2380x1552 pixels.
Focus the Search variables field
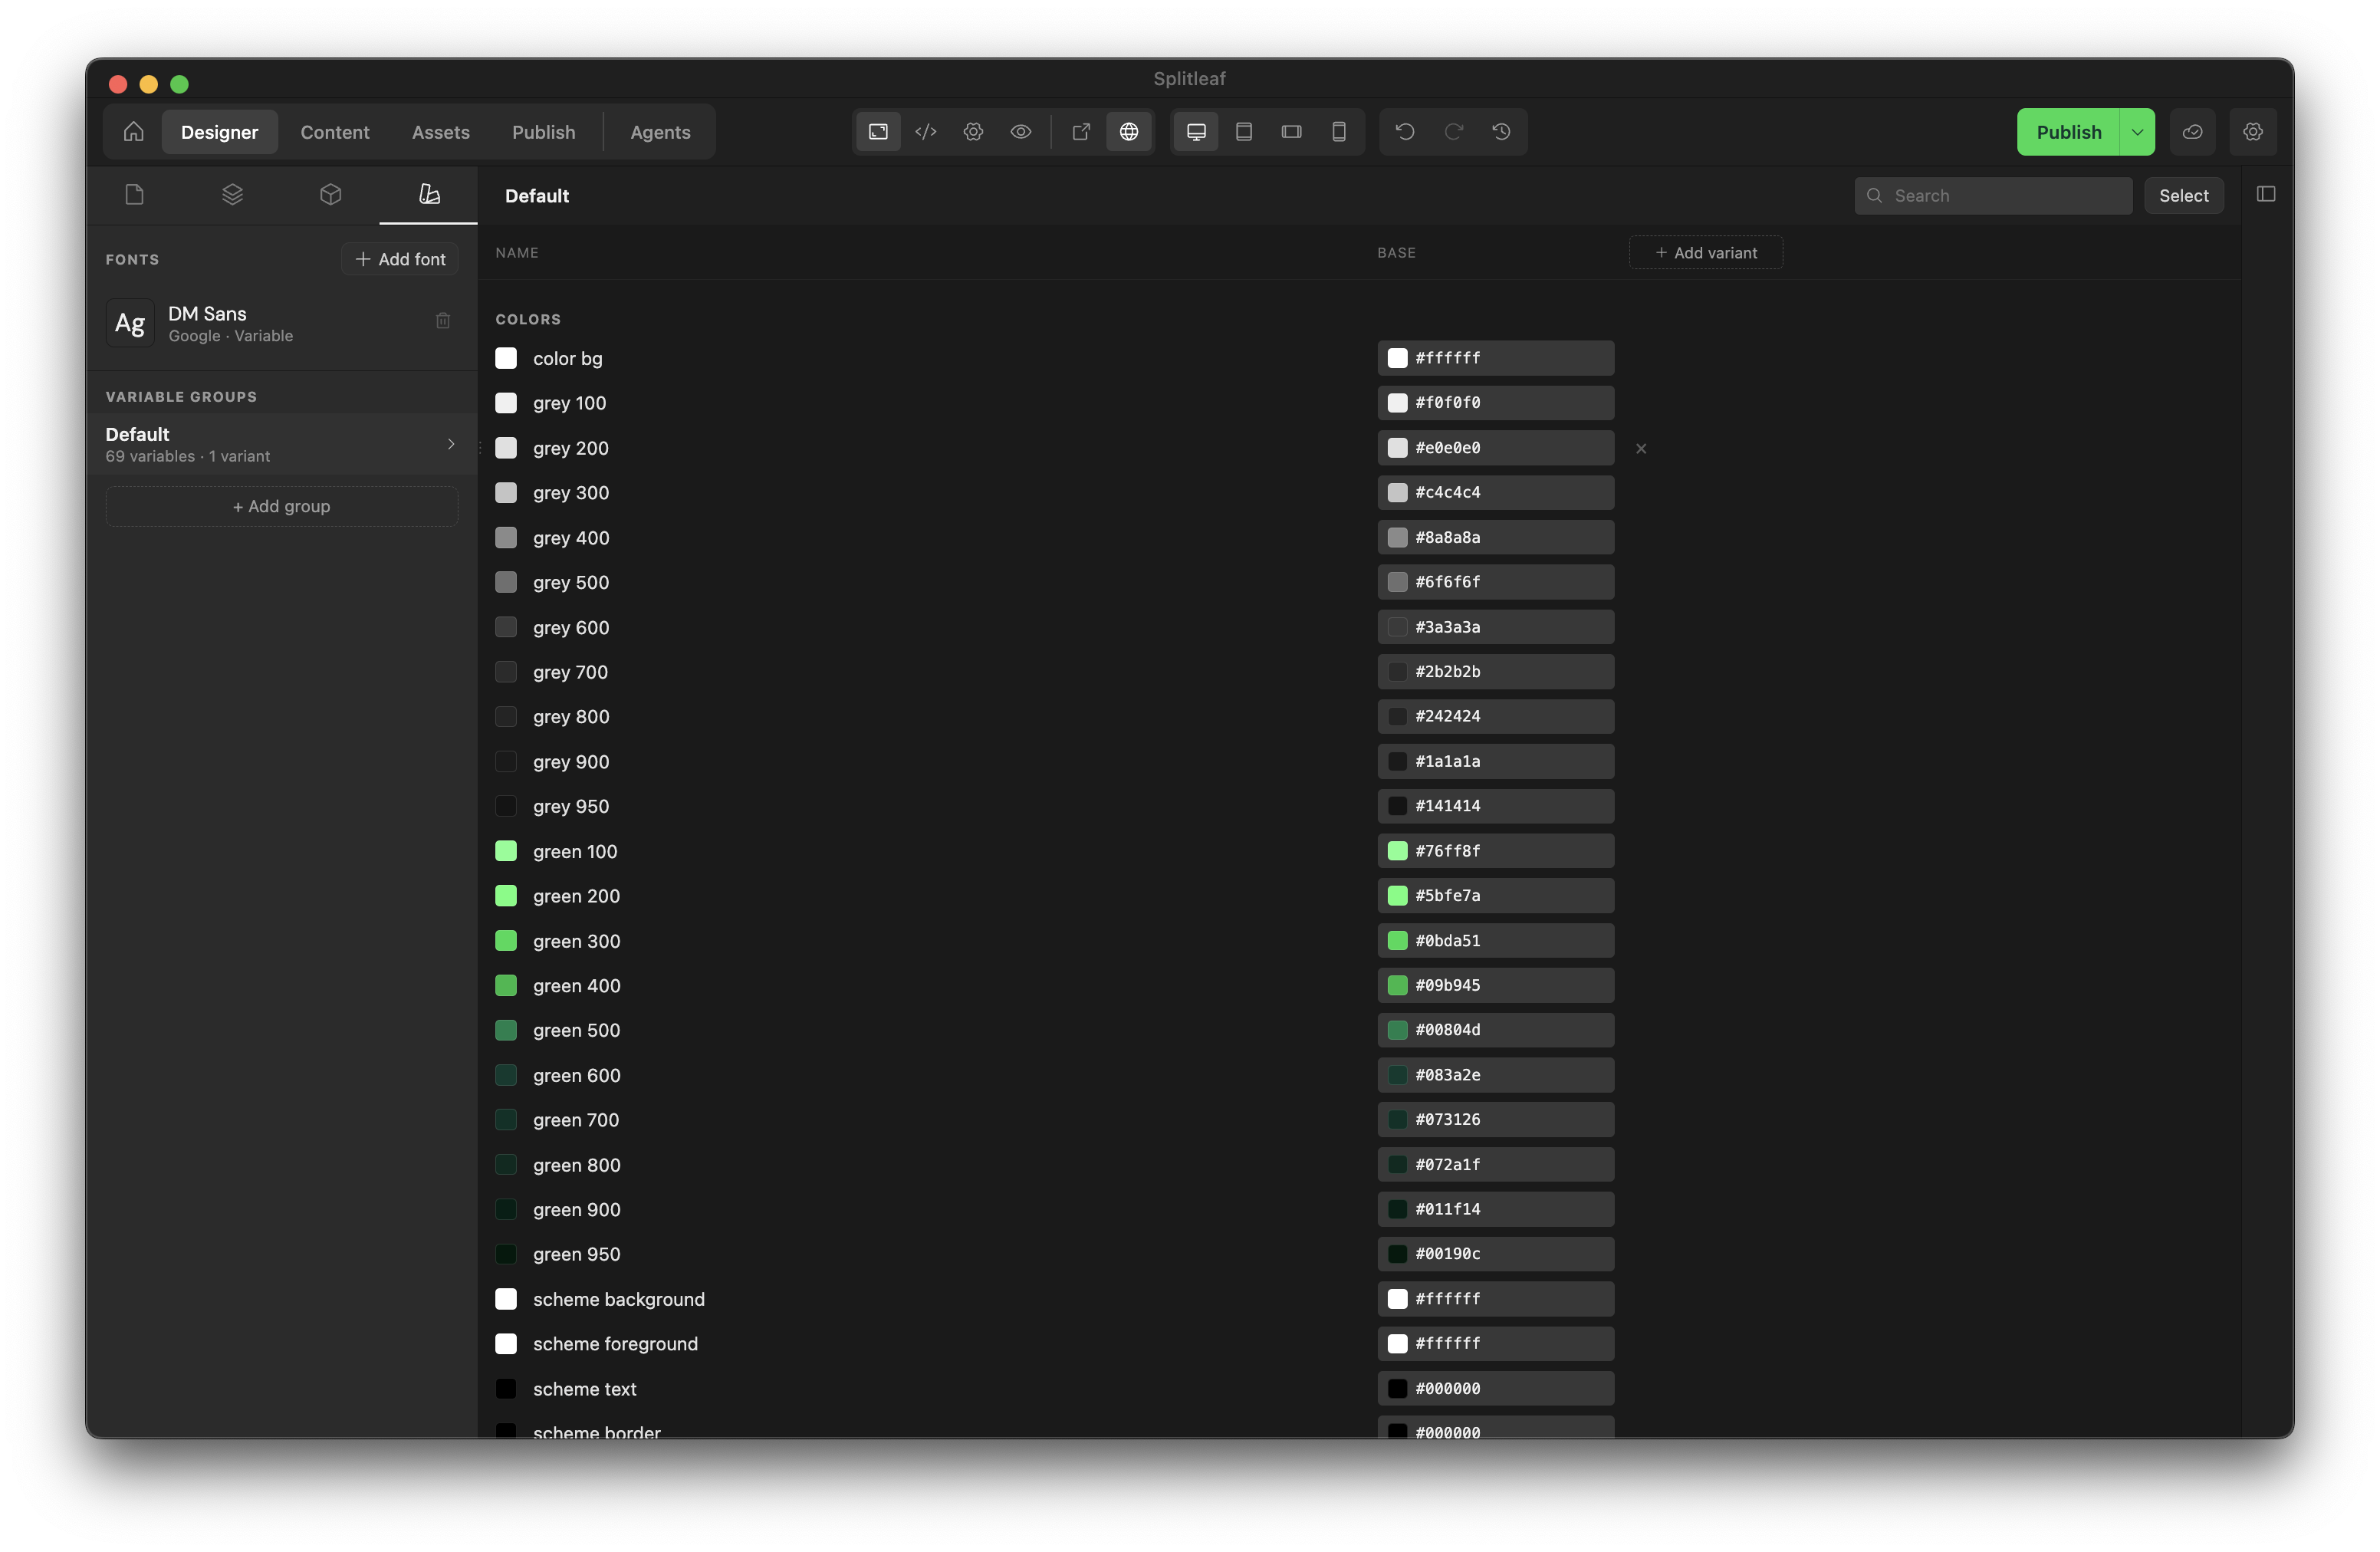coord(1993,196)
